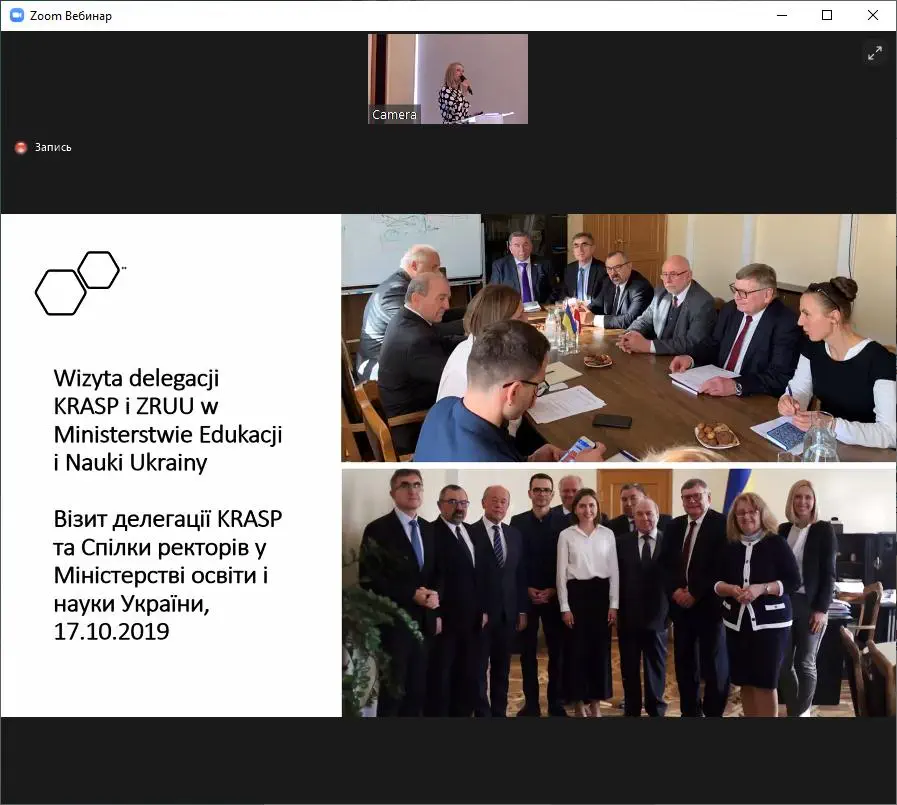Enter full screen with the expand arrows icon

click(875, 54)
